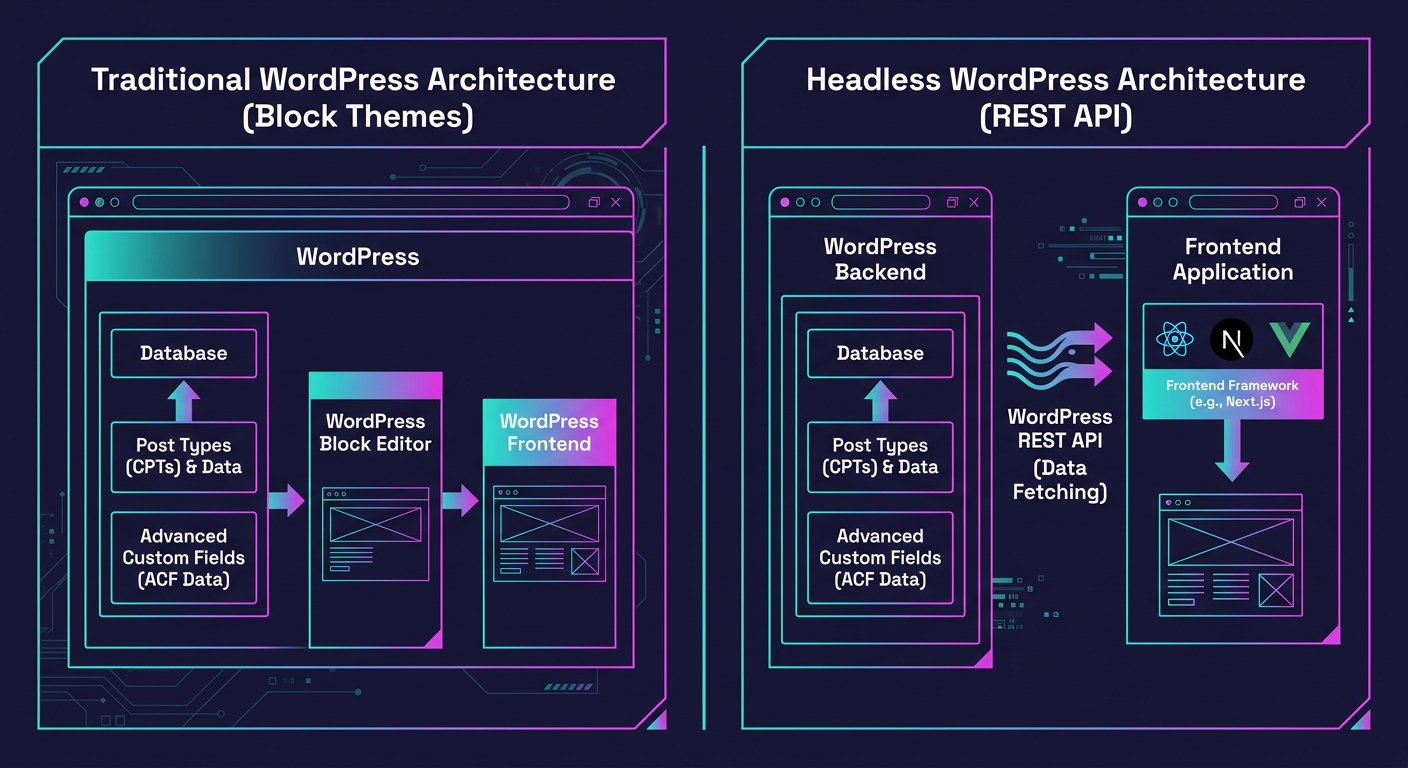
Task: Click the green Vue logo icon
Action: [x=1290, y=341]
